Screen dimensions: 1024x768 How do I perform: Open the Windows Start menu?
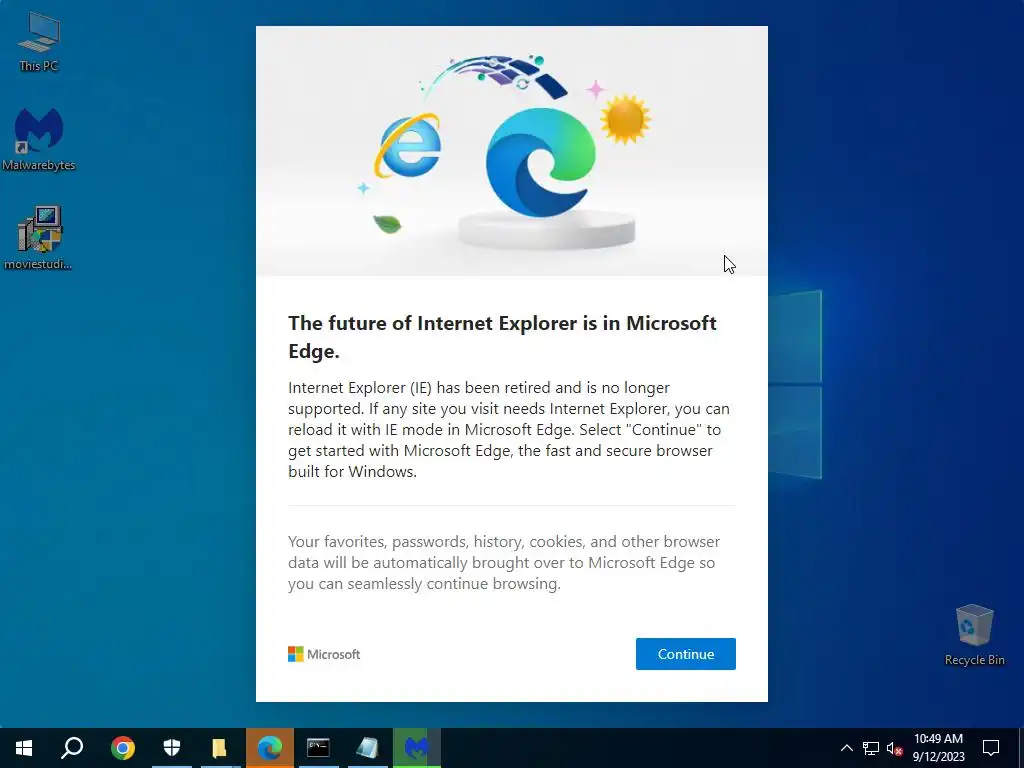(24, 748)
